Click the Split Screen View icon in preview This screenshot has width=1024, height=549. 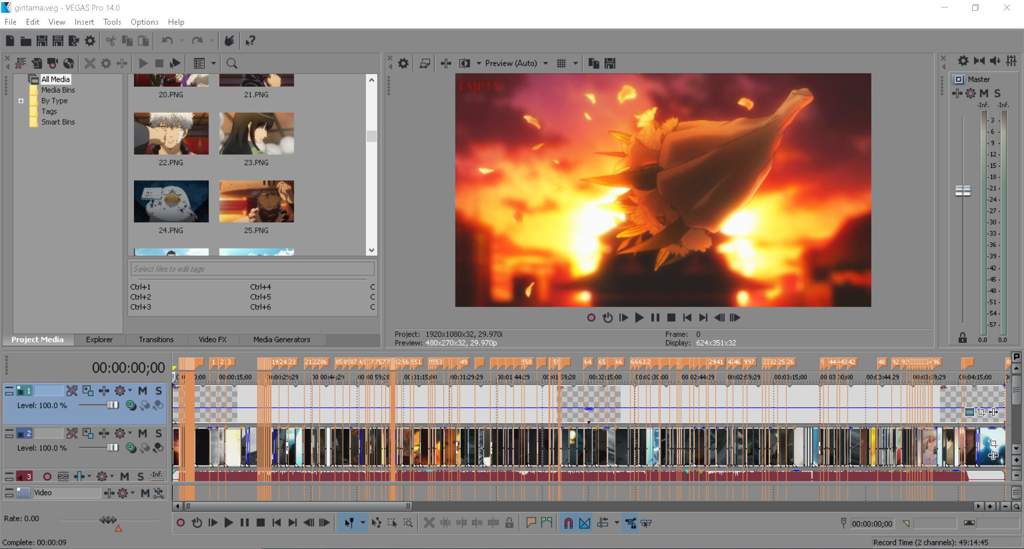click(x=464, y=63)
